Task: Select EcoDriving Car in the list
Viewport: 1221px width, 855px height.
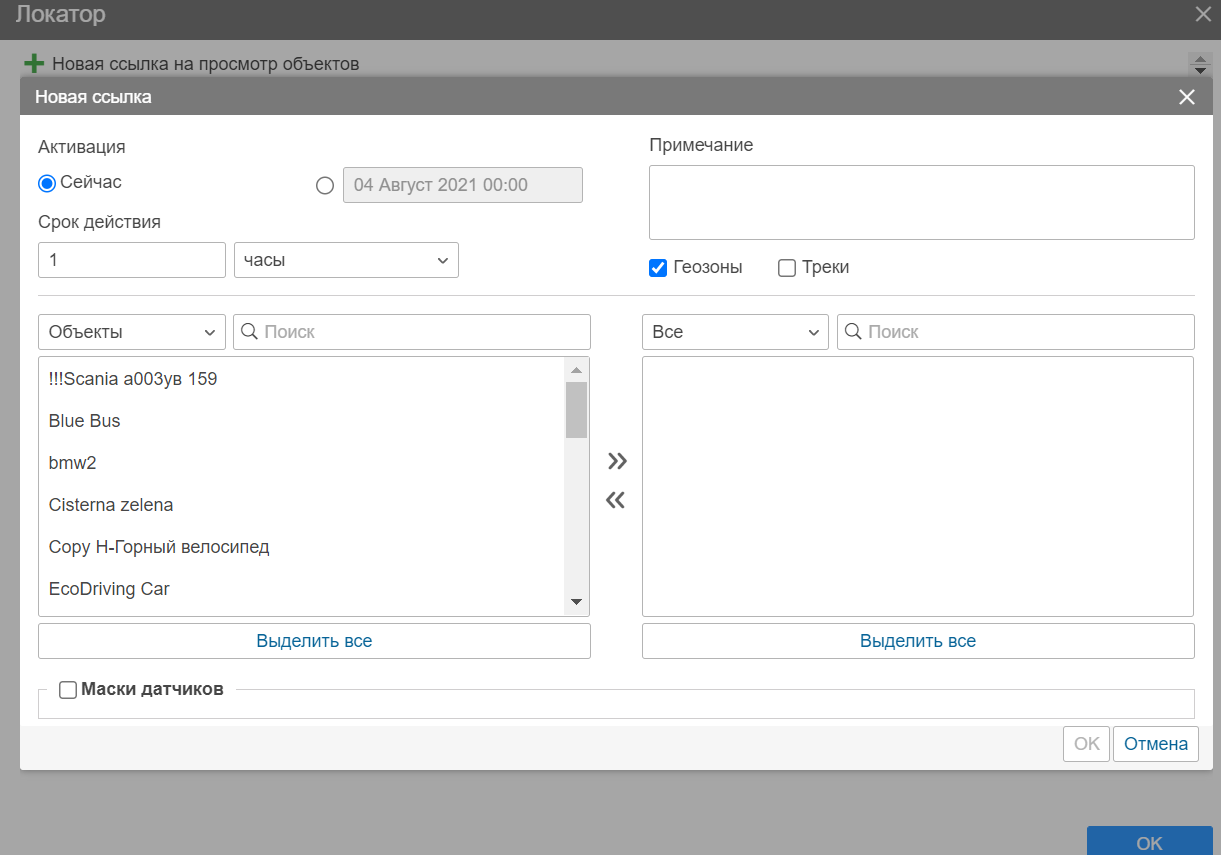Action: point(109,589)
